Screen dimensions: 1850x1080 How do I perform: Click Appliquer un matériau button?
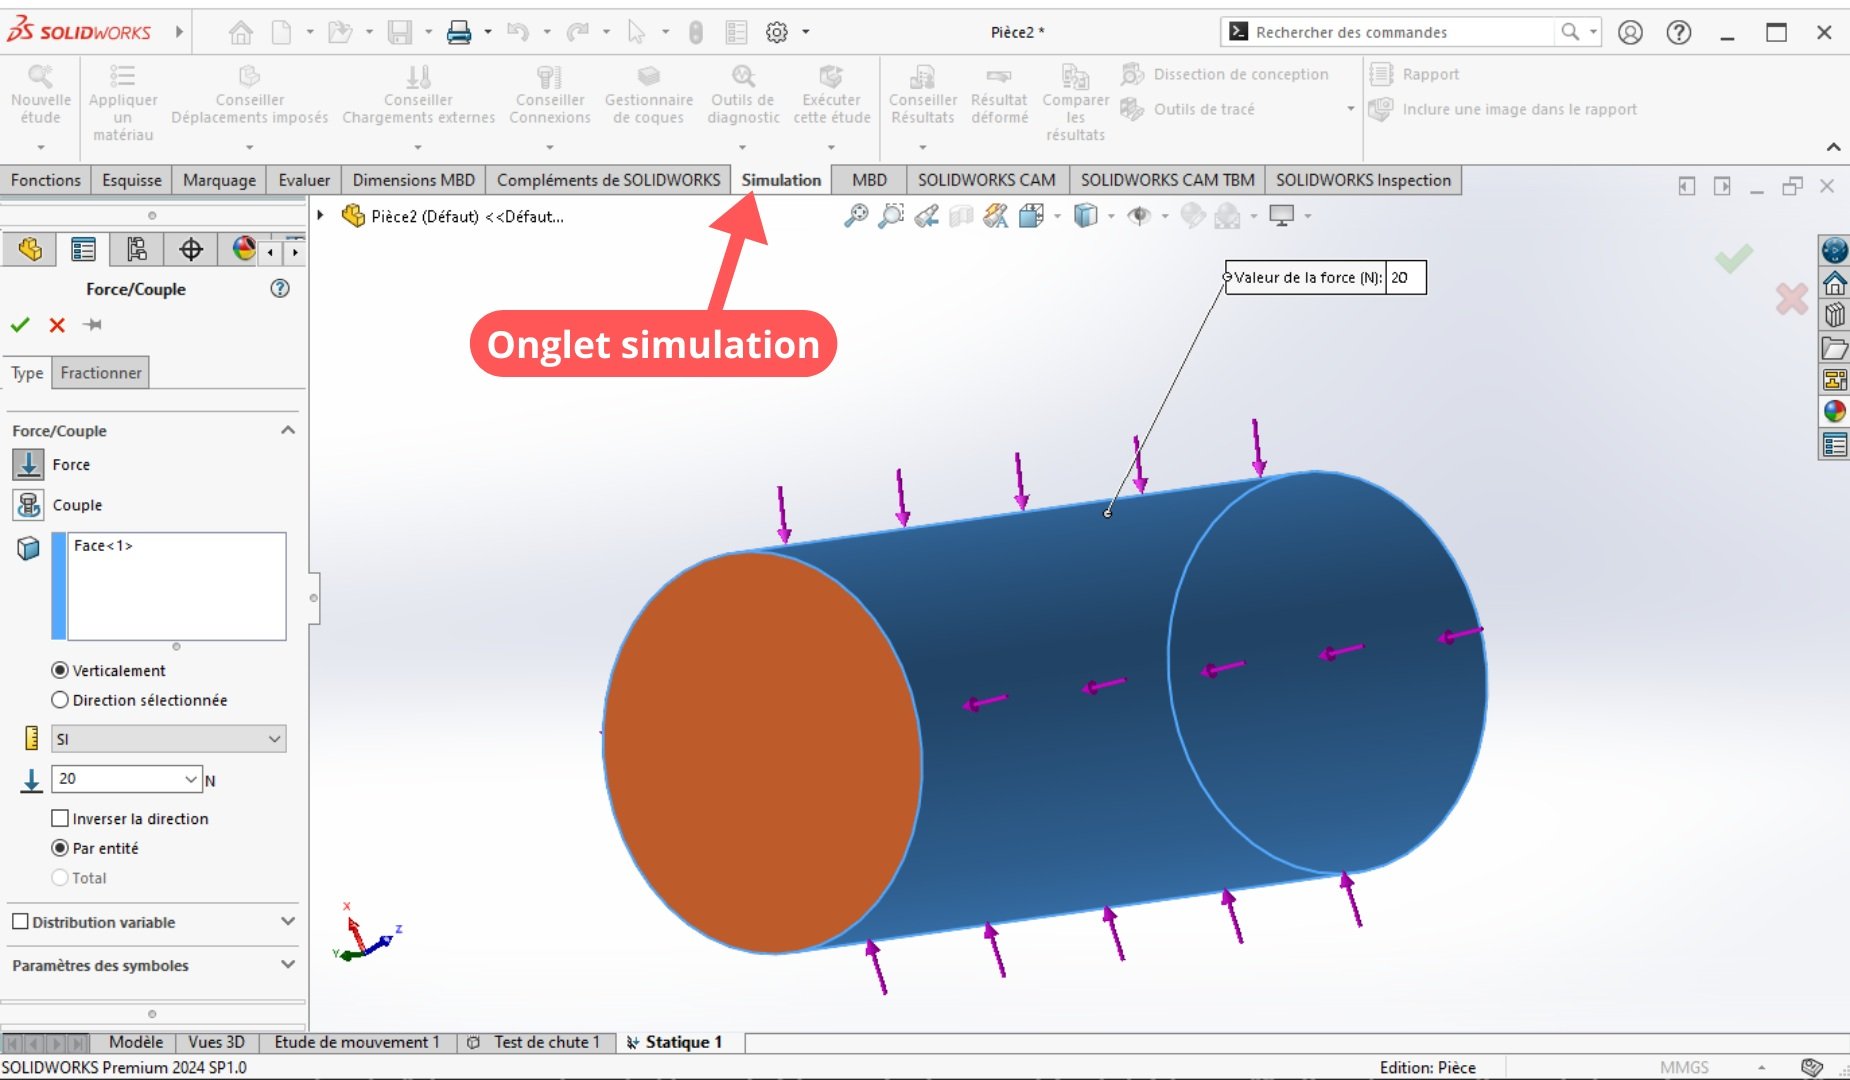[123, 102]
